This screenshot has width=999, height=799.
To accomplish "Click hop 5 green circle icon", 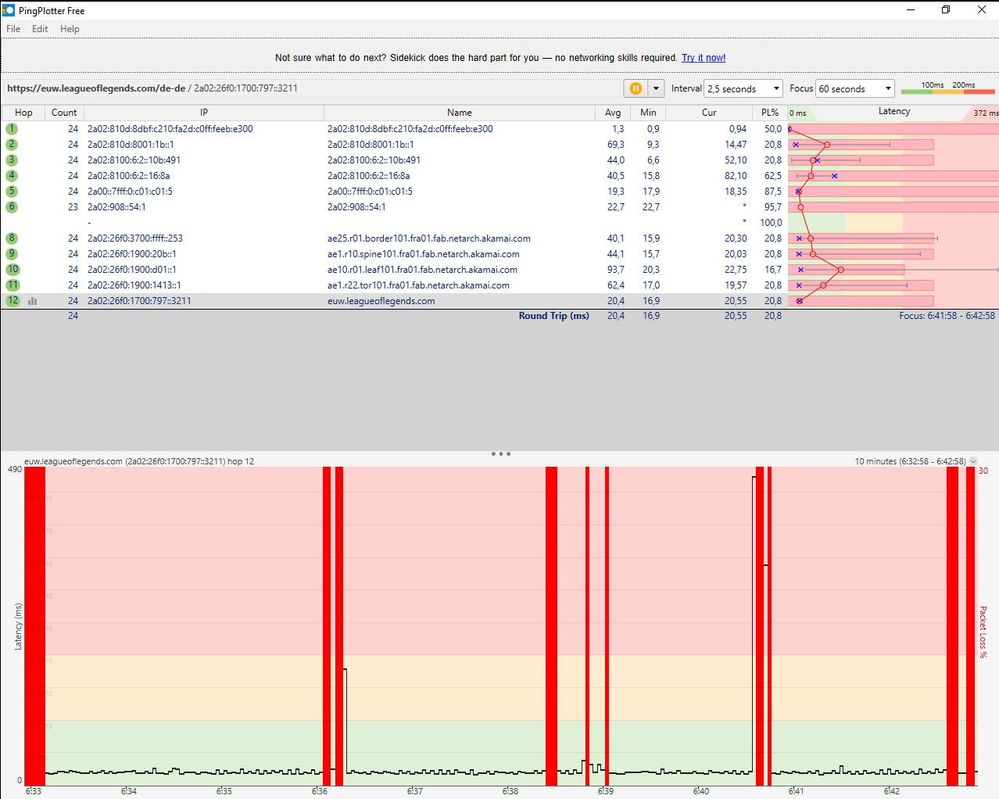I will 11,191.
